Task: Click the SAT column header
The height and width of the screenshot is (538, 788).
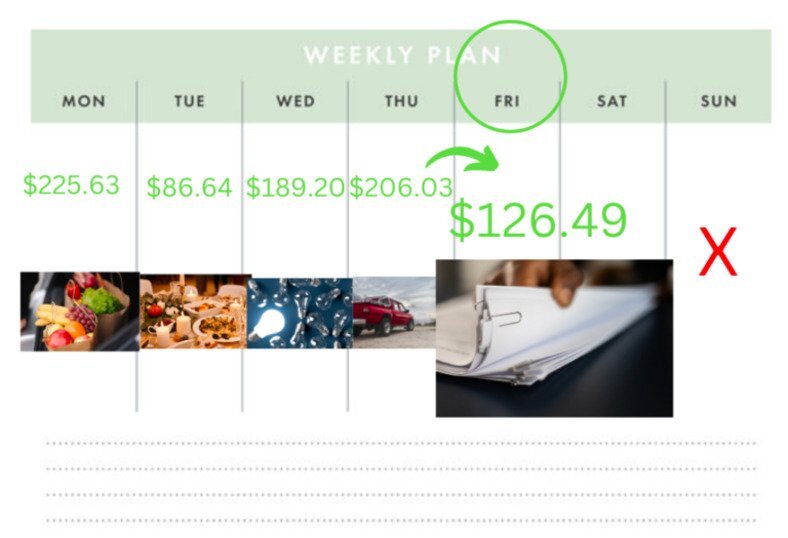Action: pos(612,101)
